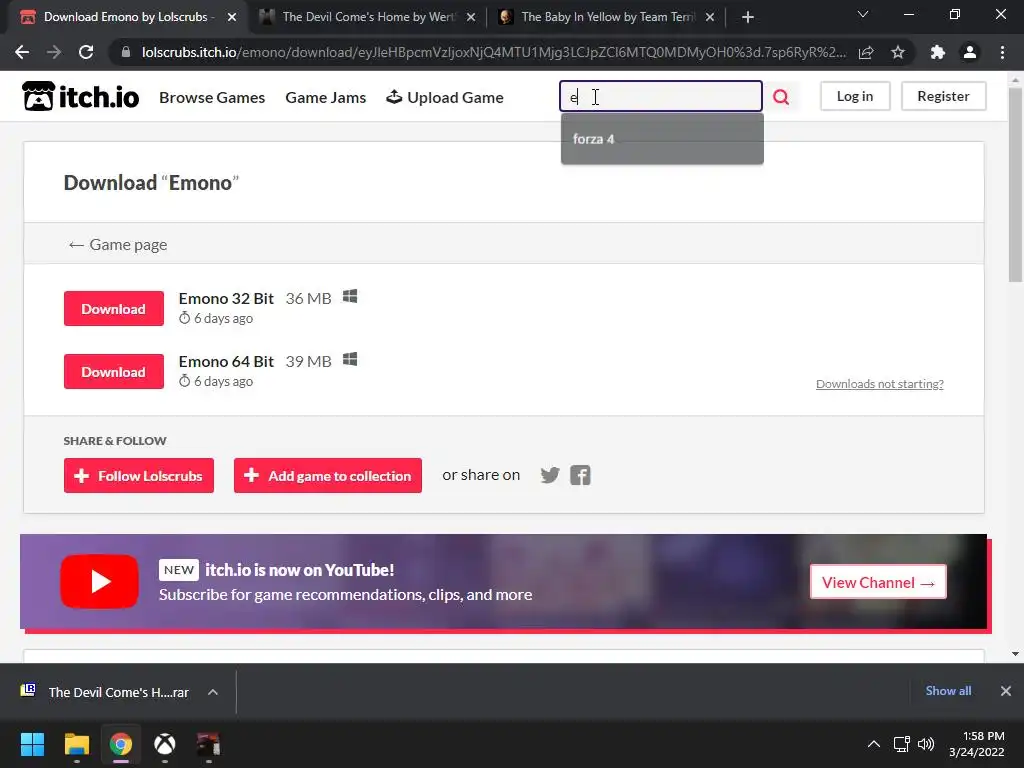Expand options for The Devil Come's H...rar download
Viewport: 1024px width, 768px height.
(213, 692)
